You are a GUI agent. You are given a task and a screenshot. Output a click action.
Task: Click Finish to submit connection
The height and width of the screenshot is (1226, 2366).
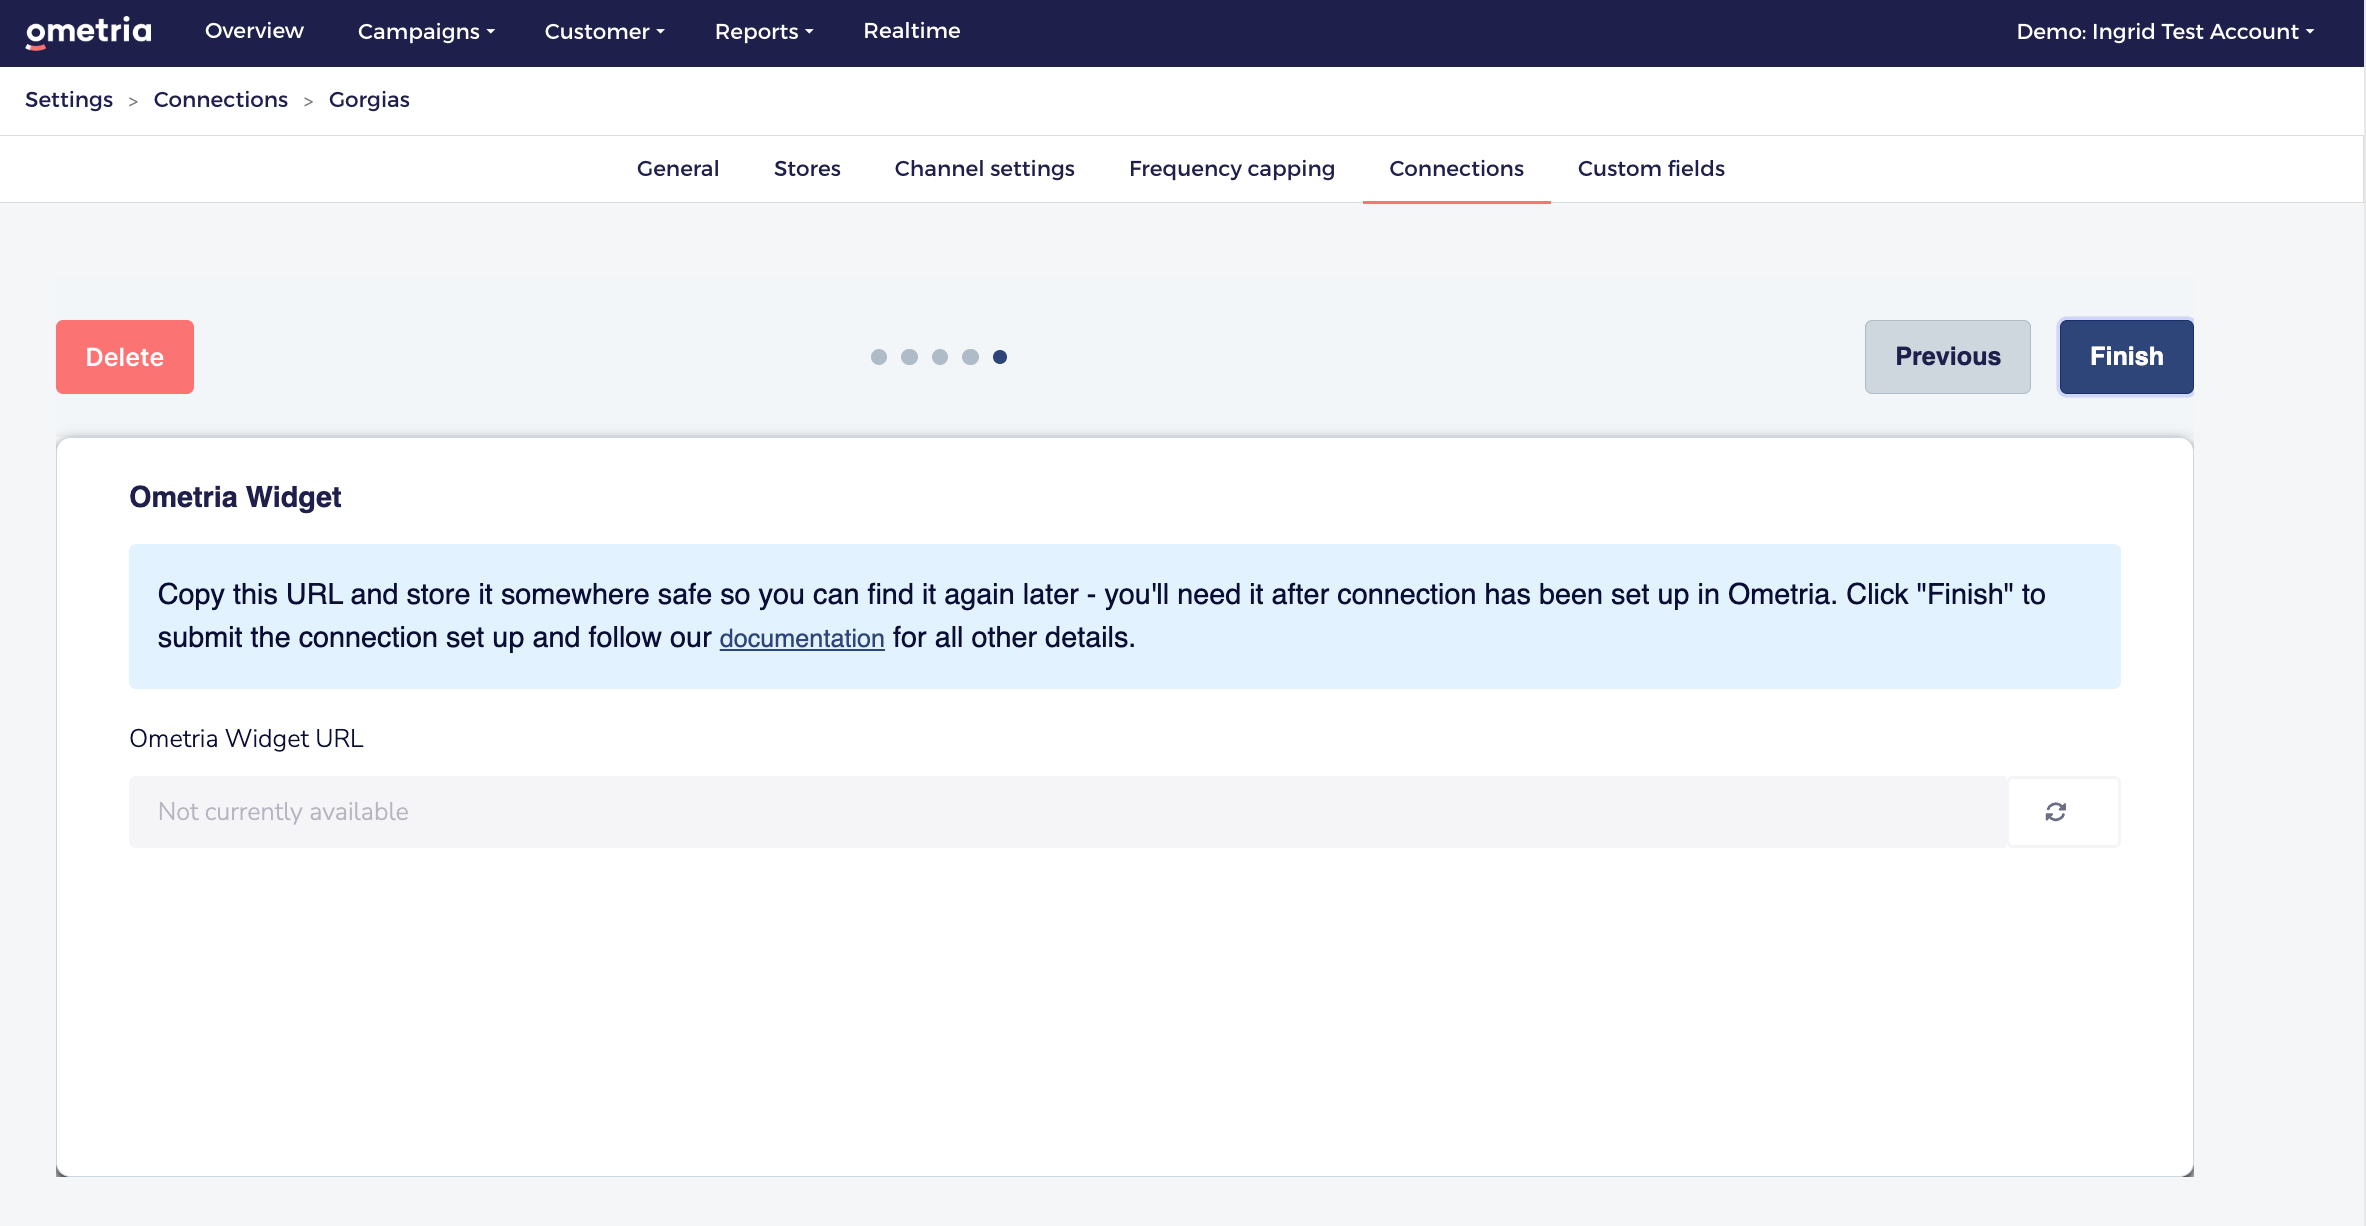tap(2126, 357)
